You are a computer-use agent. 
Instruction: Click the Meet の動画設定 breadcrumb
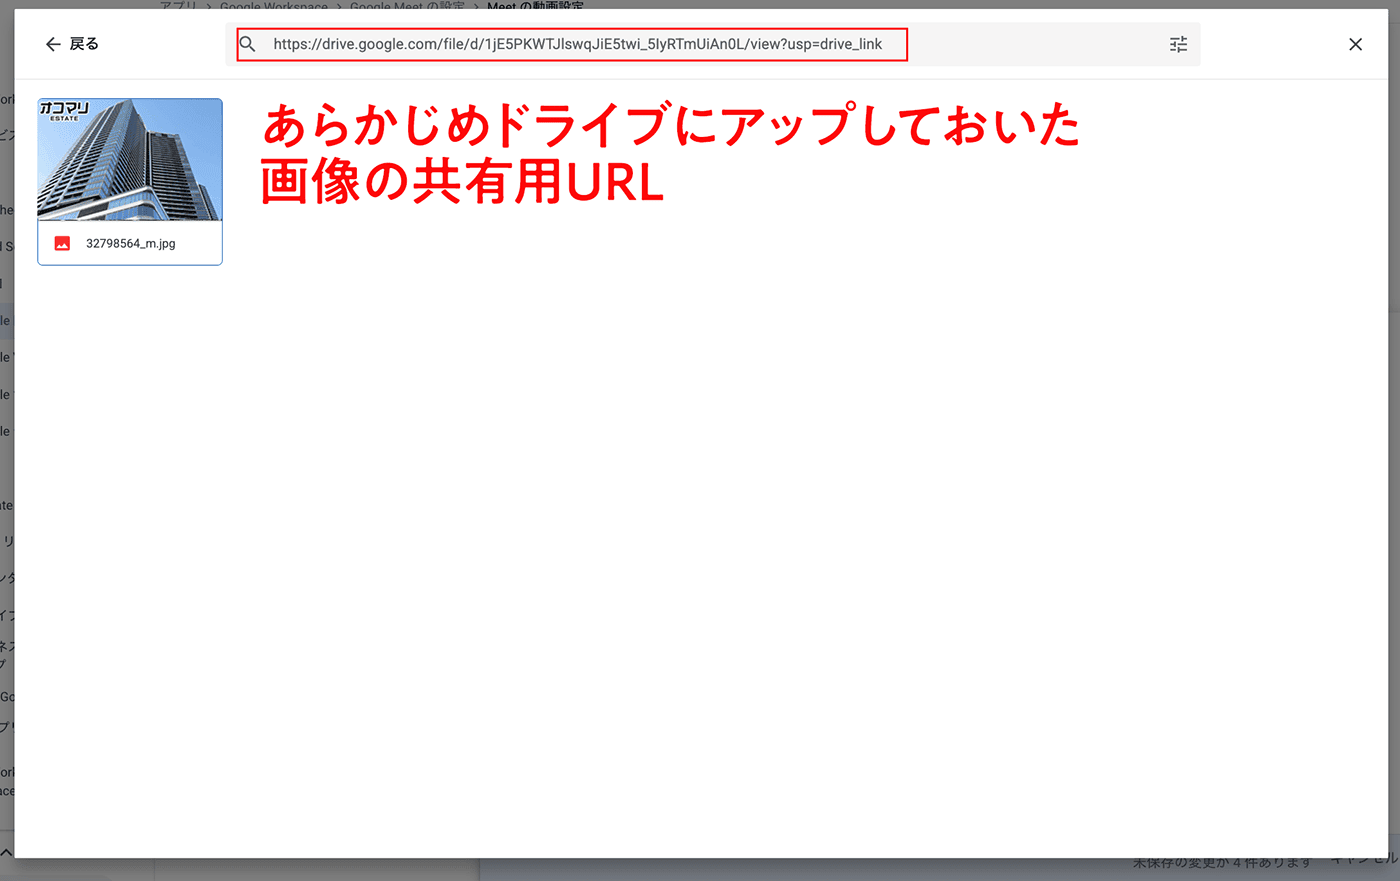coord(535,6)
